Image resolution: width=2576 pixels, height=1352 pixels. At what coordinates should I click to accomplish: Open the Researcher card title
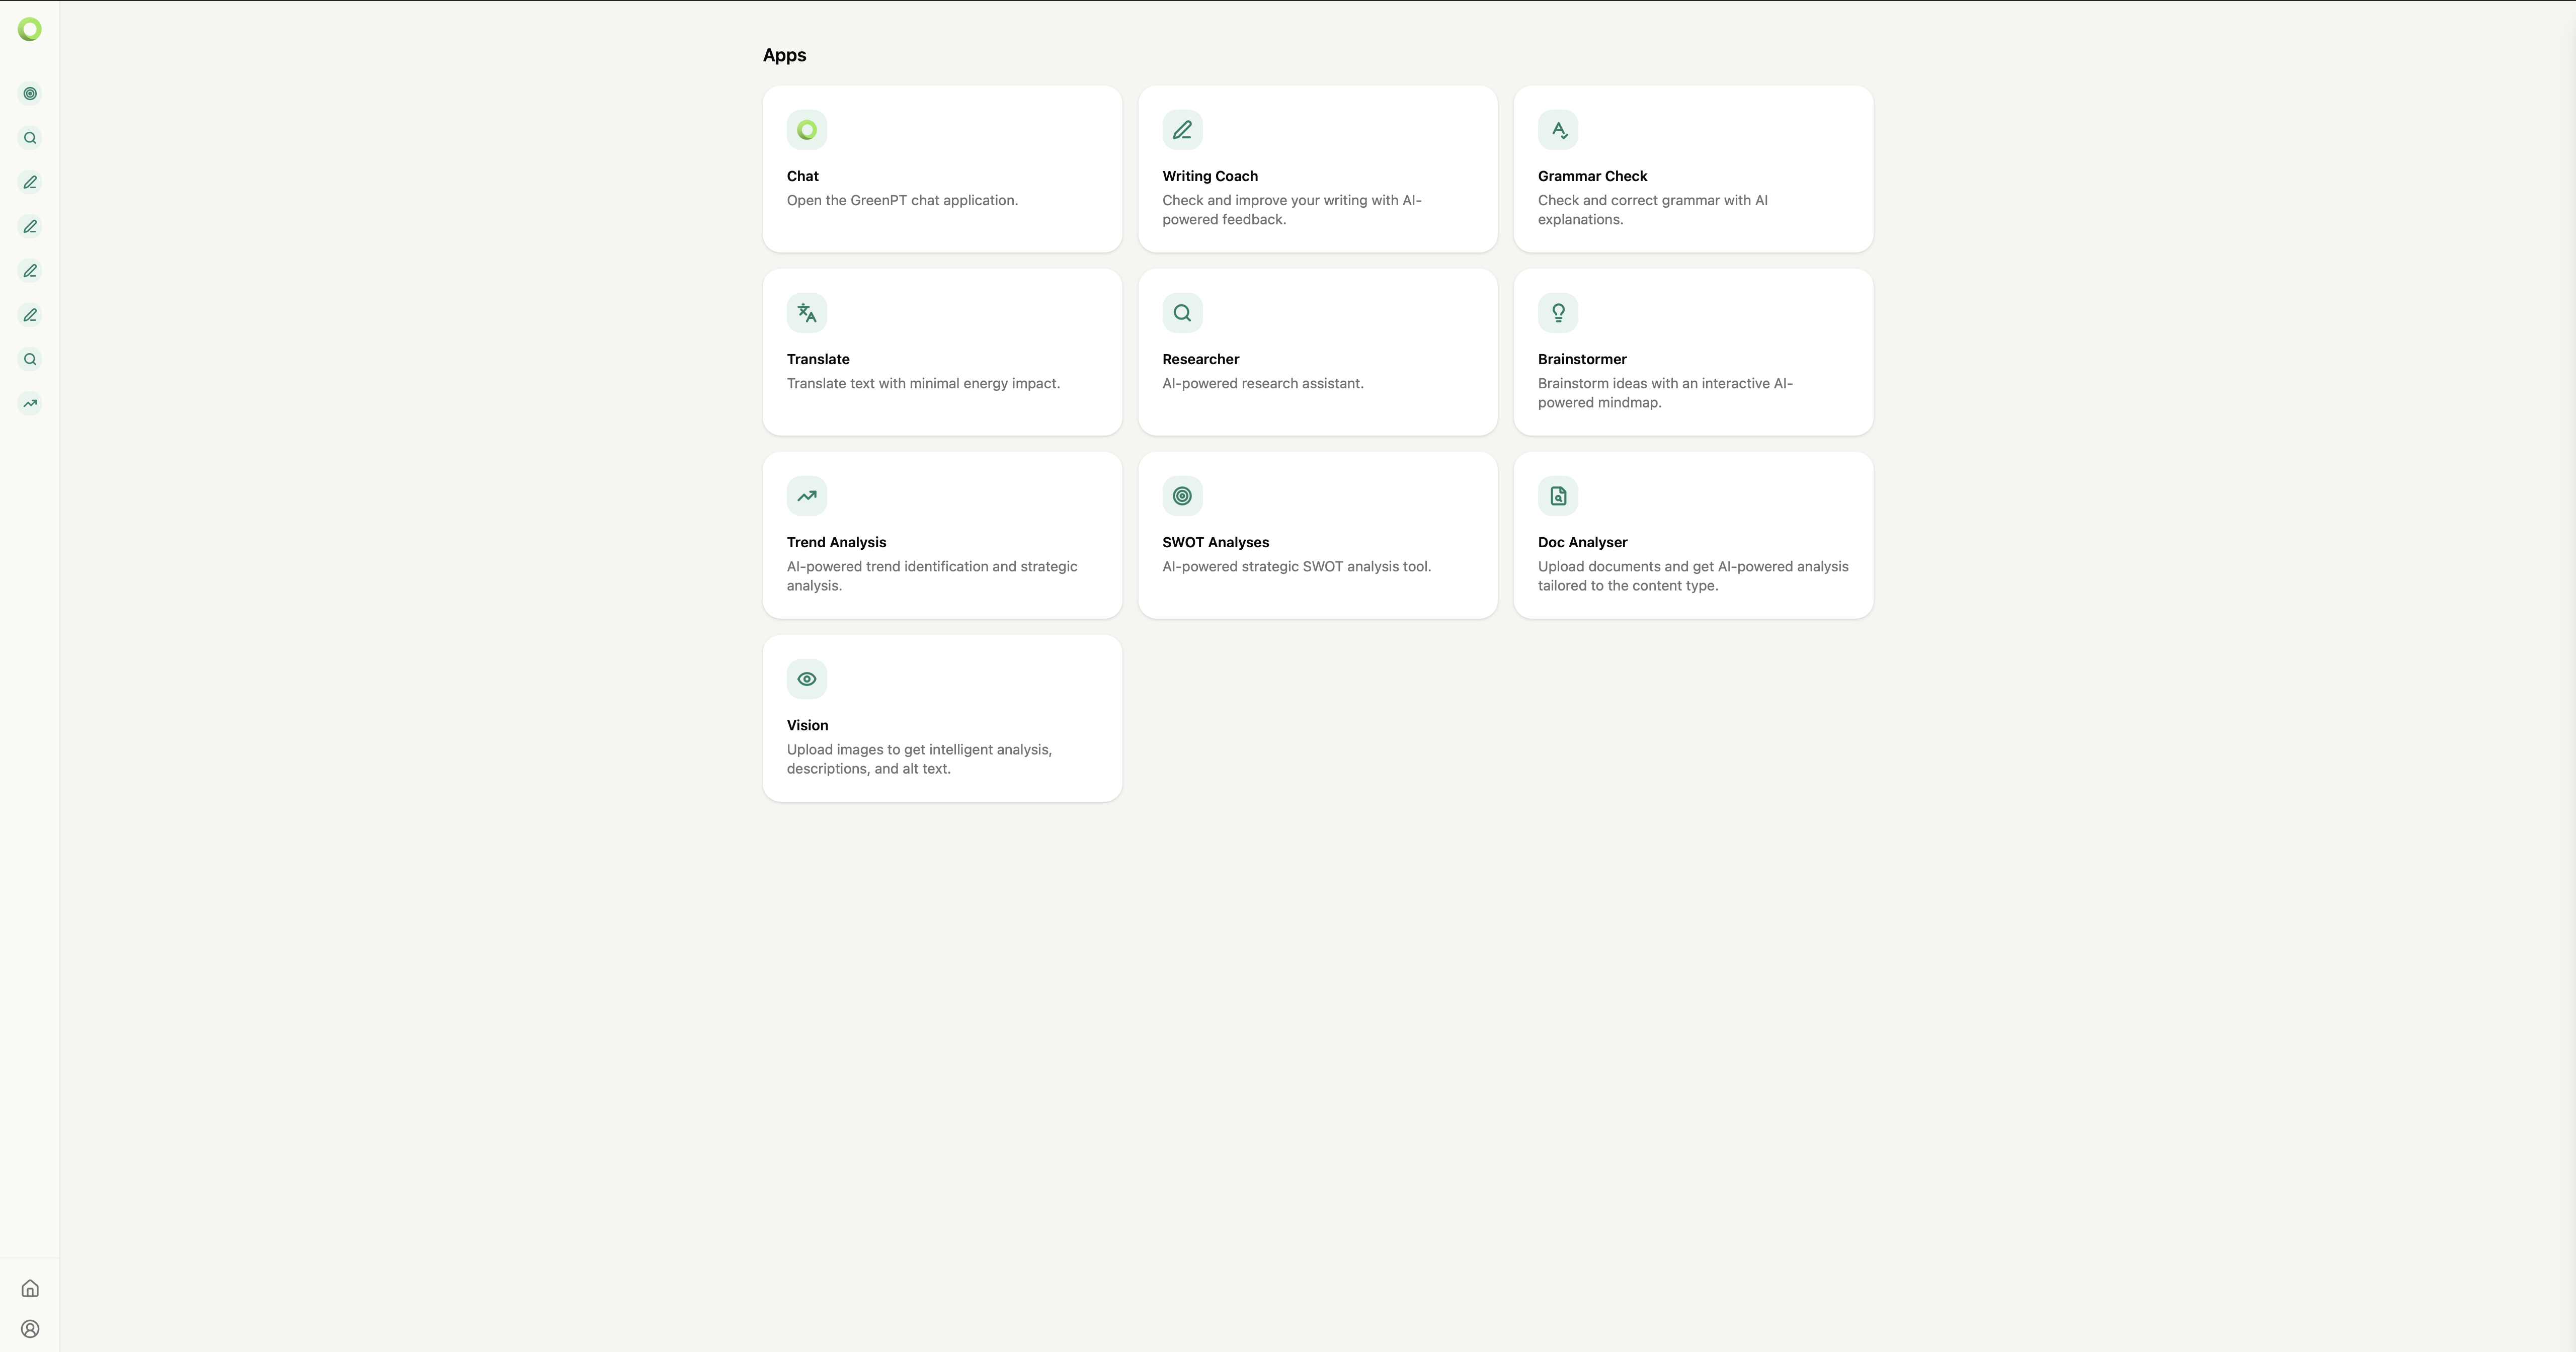(x=1200, y=359)
